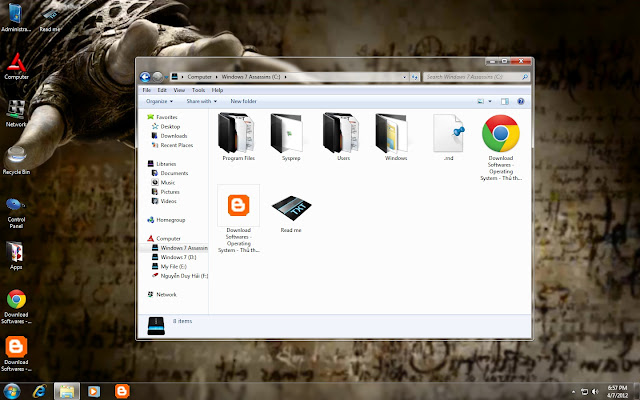
Task: Launch Internet Explorer from the taskbar
Action: (40, 391)
